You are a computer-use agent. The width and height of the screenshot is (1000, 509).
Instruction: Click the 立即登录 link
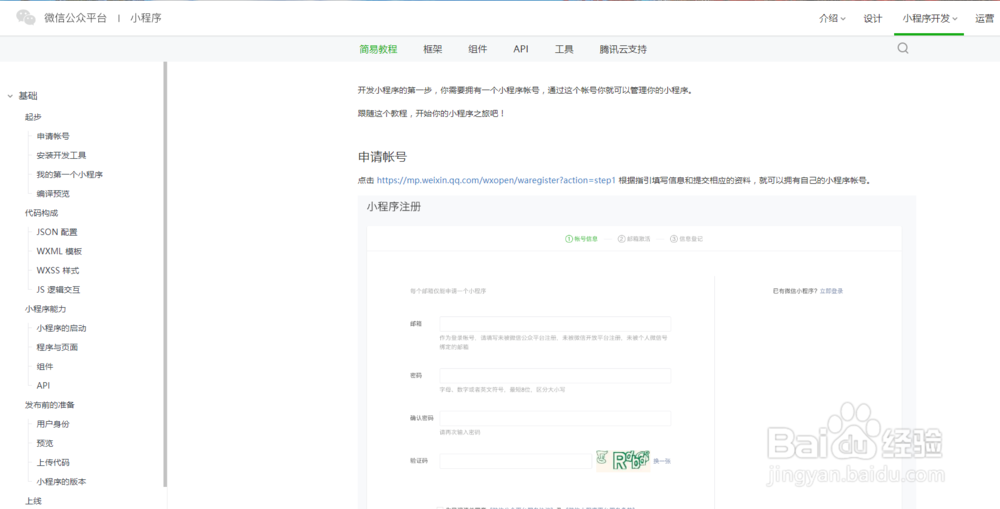pyautogui.click(x=832, y=291)
